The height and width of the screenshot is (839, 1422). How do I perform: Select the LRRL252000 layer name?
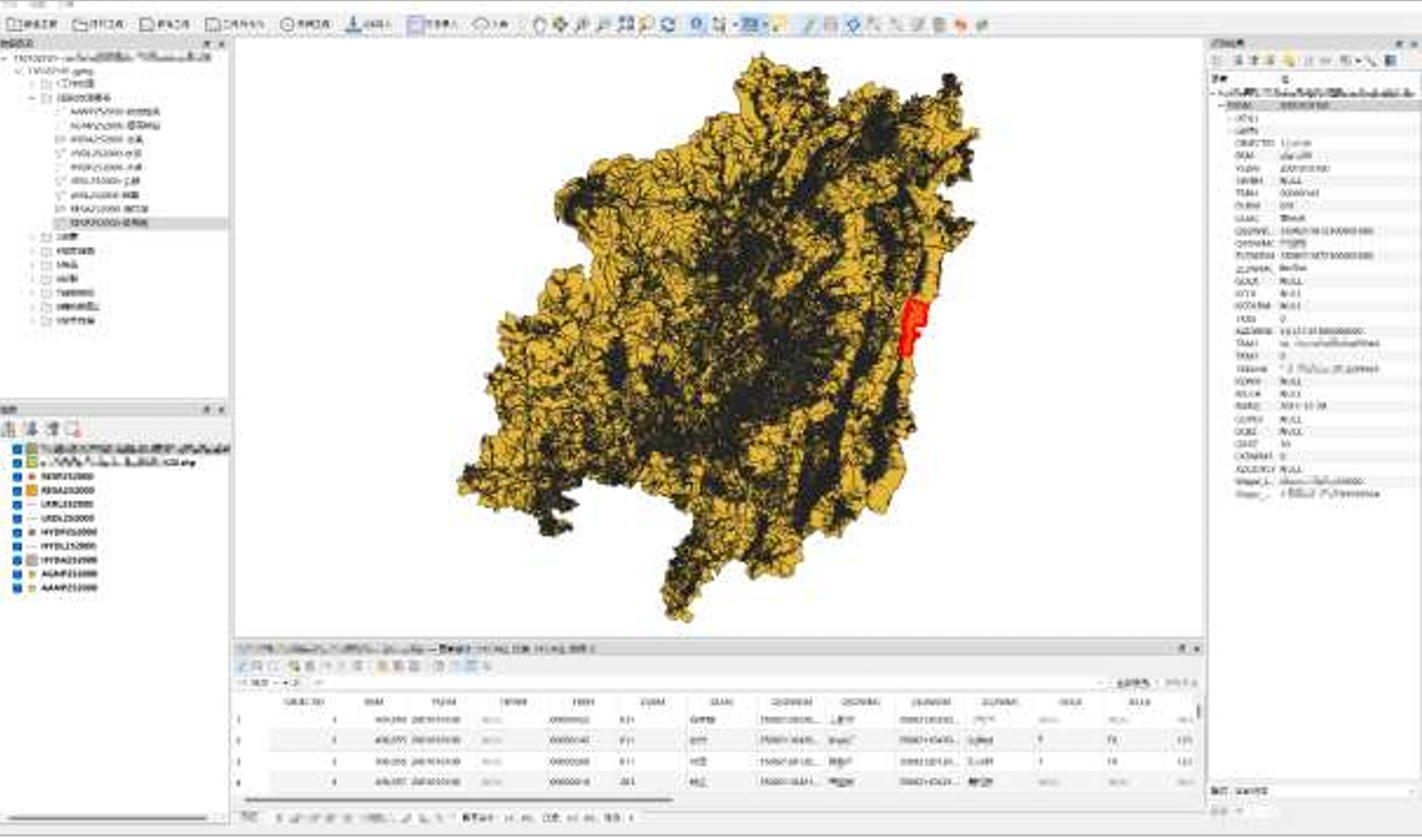(68, 505)
